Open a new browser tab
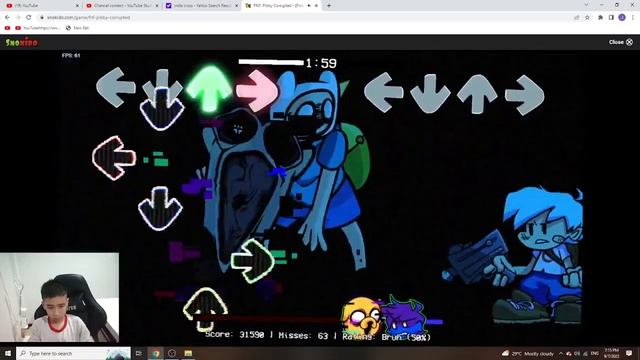The height and width of the screenshot is (360, 640). click(329, 6)
